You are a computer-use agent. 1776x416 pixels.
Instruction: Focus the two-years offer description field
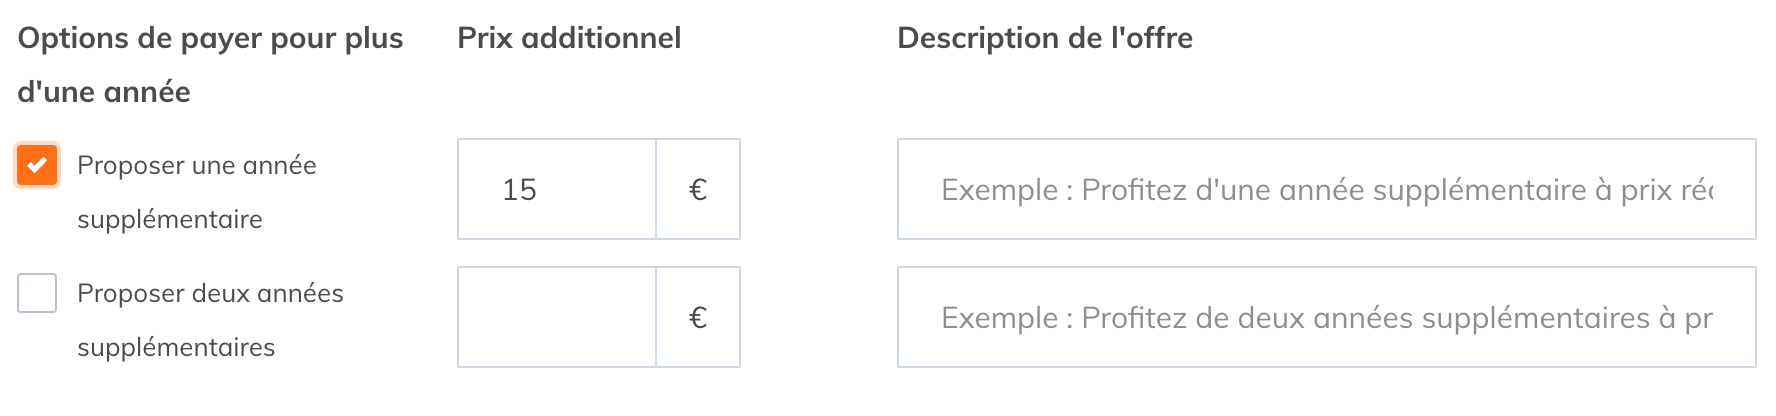click(x=1326, y=317)
